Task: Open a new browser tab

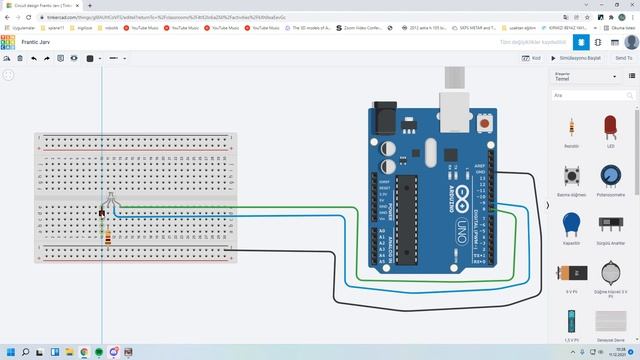Action: [x=90, y=6]
